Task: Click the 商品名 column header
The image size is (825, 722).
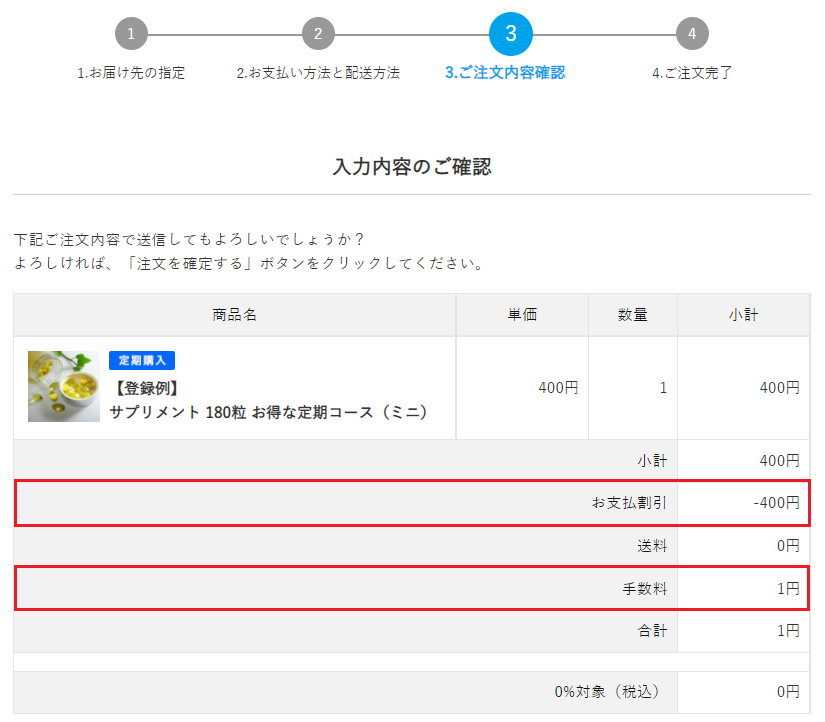Action: [x=235, y=315]
